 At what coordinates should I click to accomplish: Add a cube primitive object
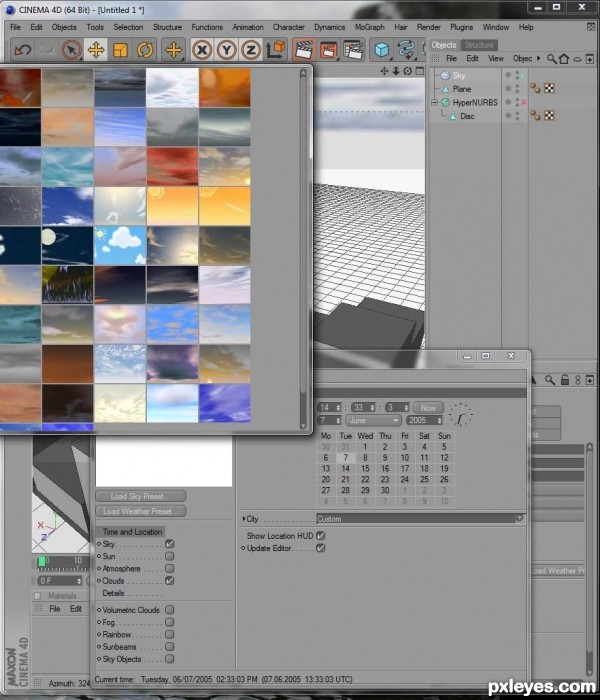coord(382,50)
